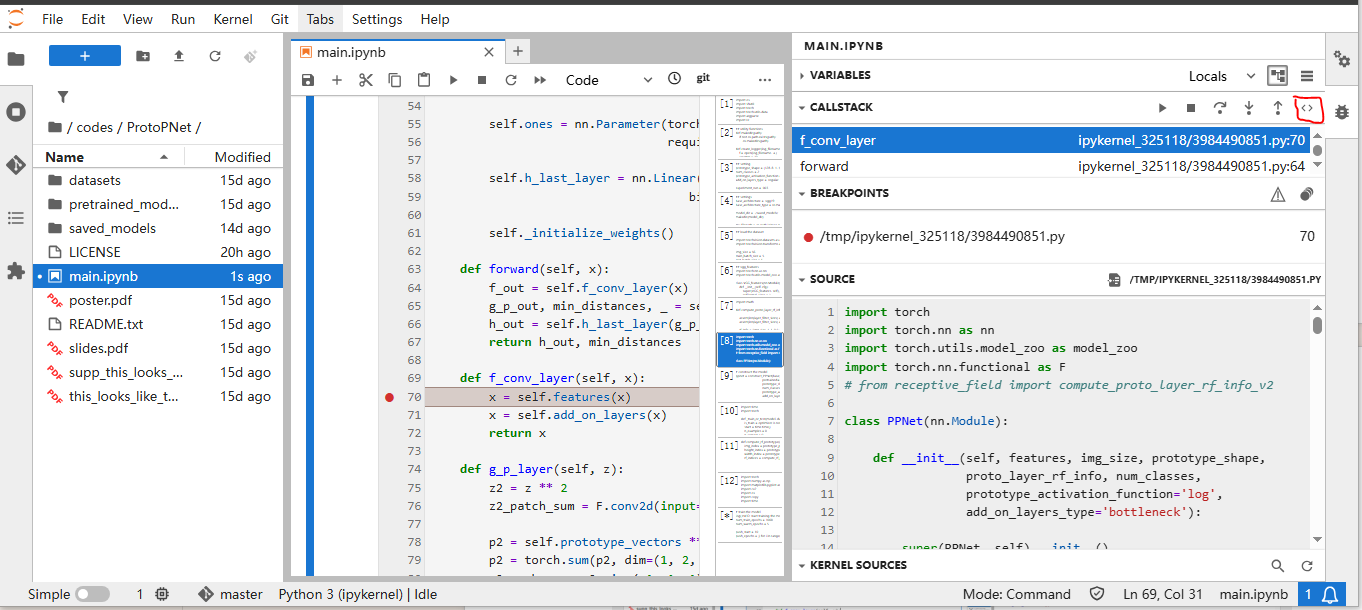Toggle breakpoint at line 70 in editor
The image size is (1362, 610).
(x=389, y=397)
